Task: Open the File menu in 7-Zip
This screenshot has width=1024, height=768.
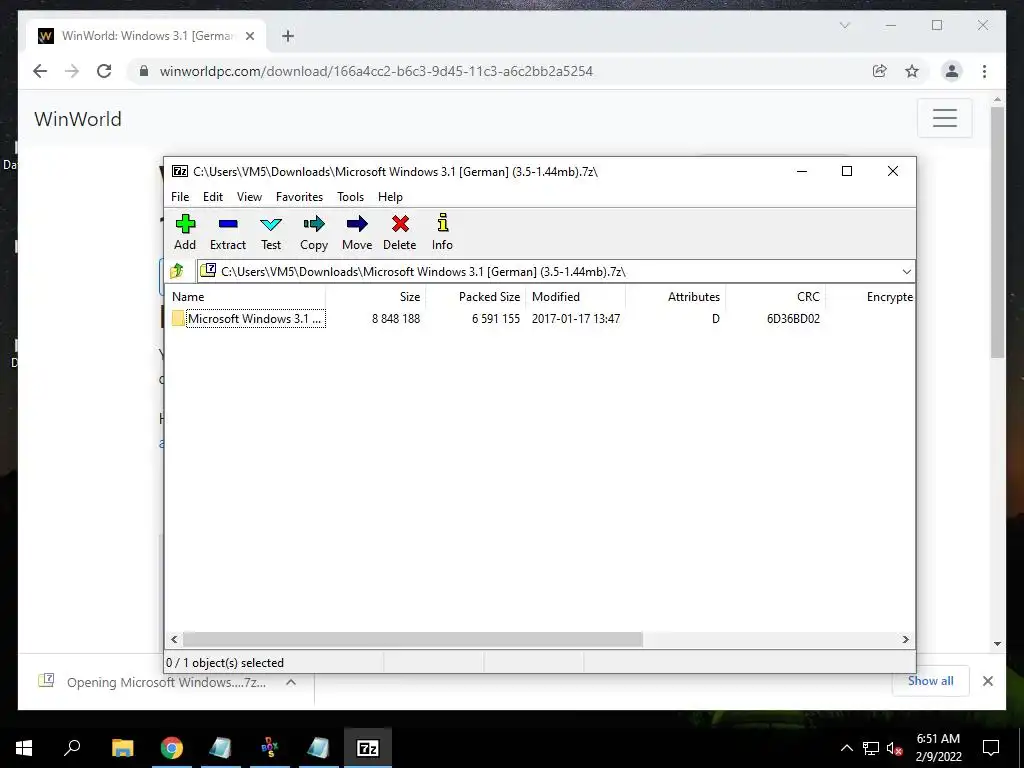Action: (x=180, y=197)
